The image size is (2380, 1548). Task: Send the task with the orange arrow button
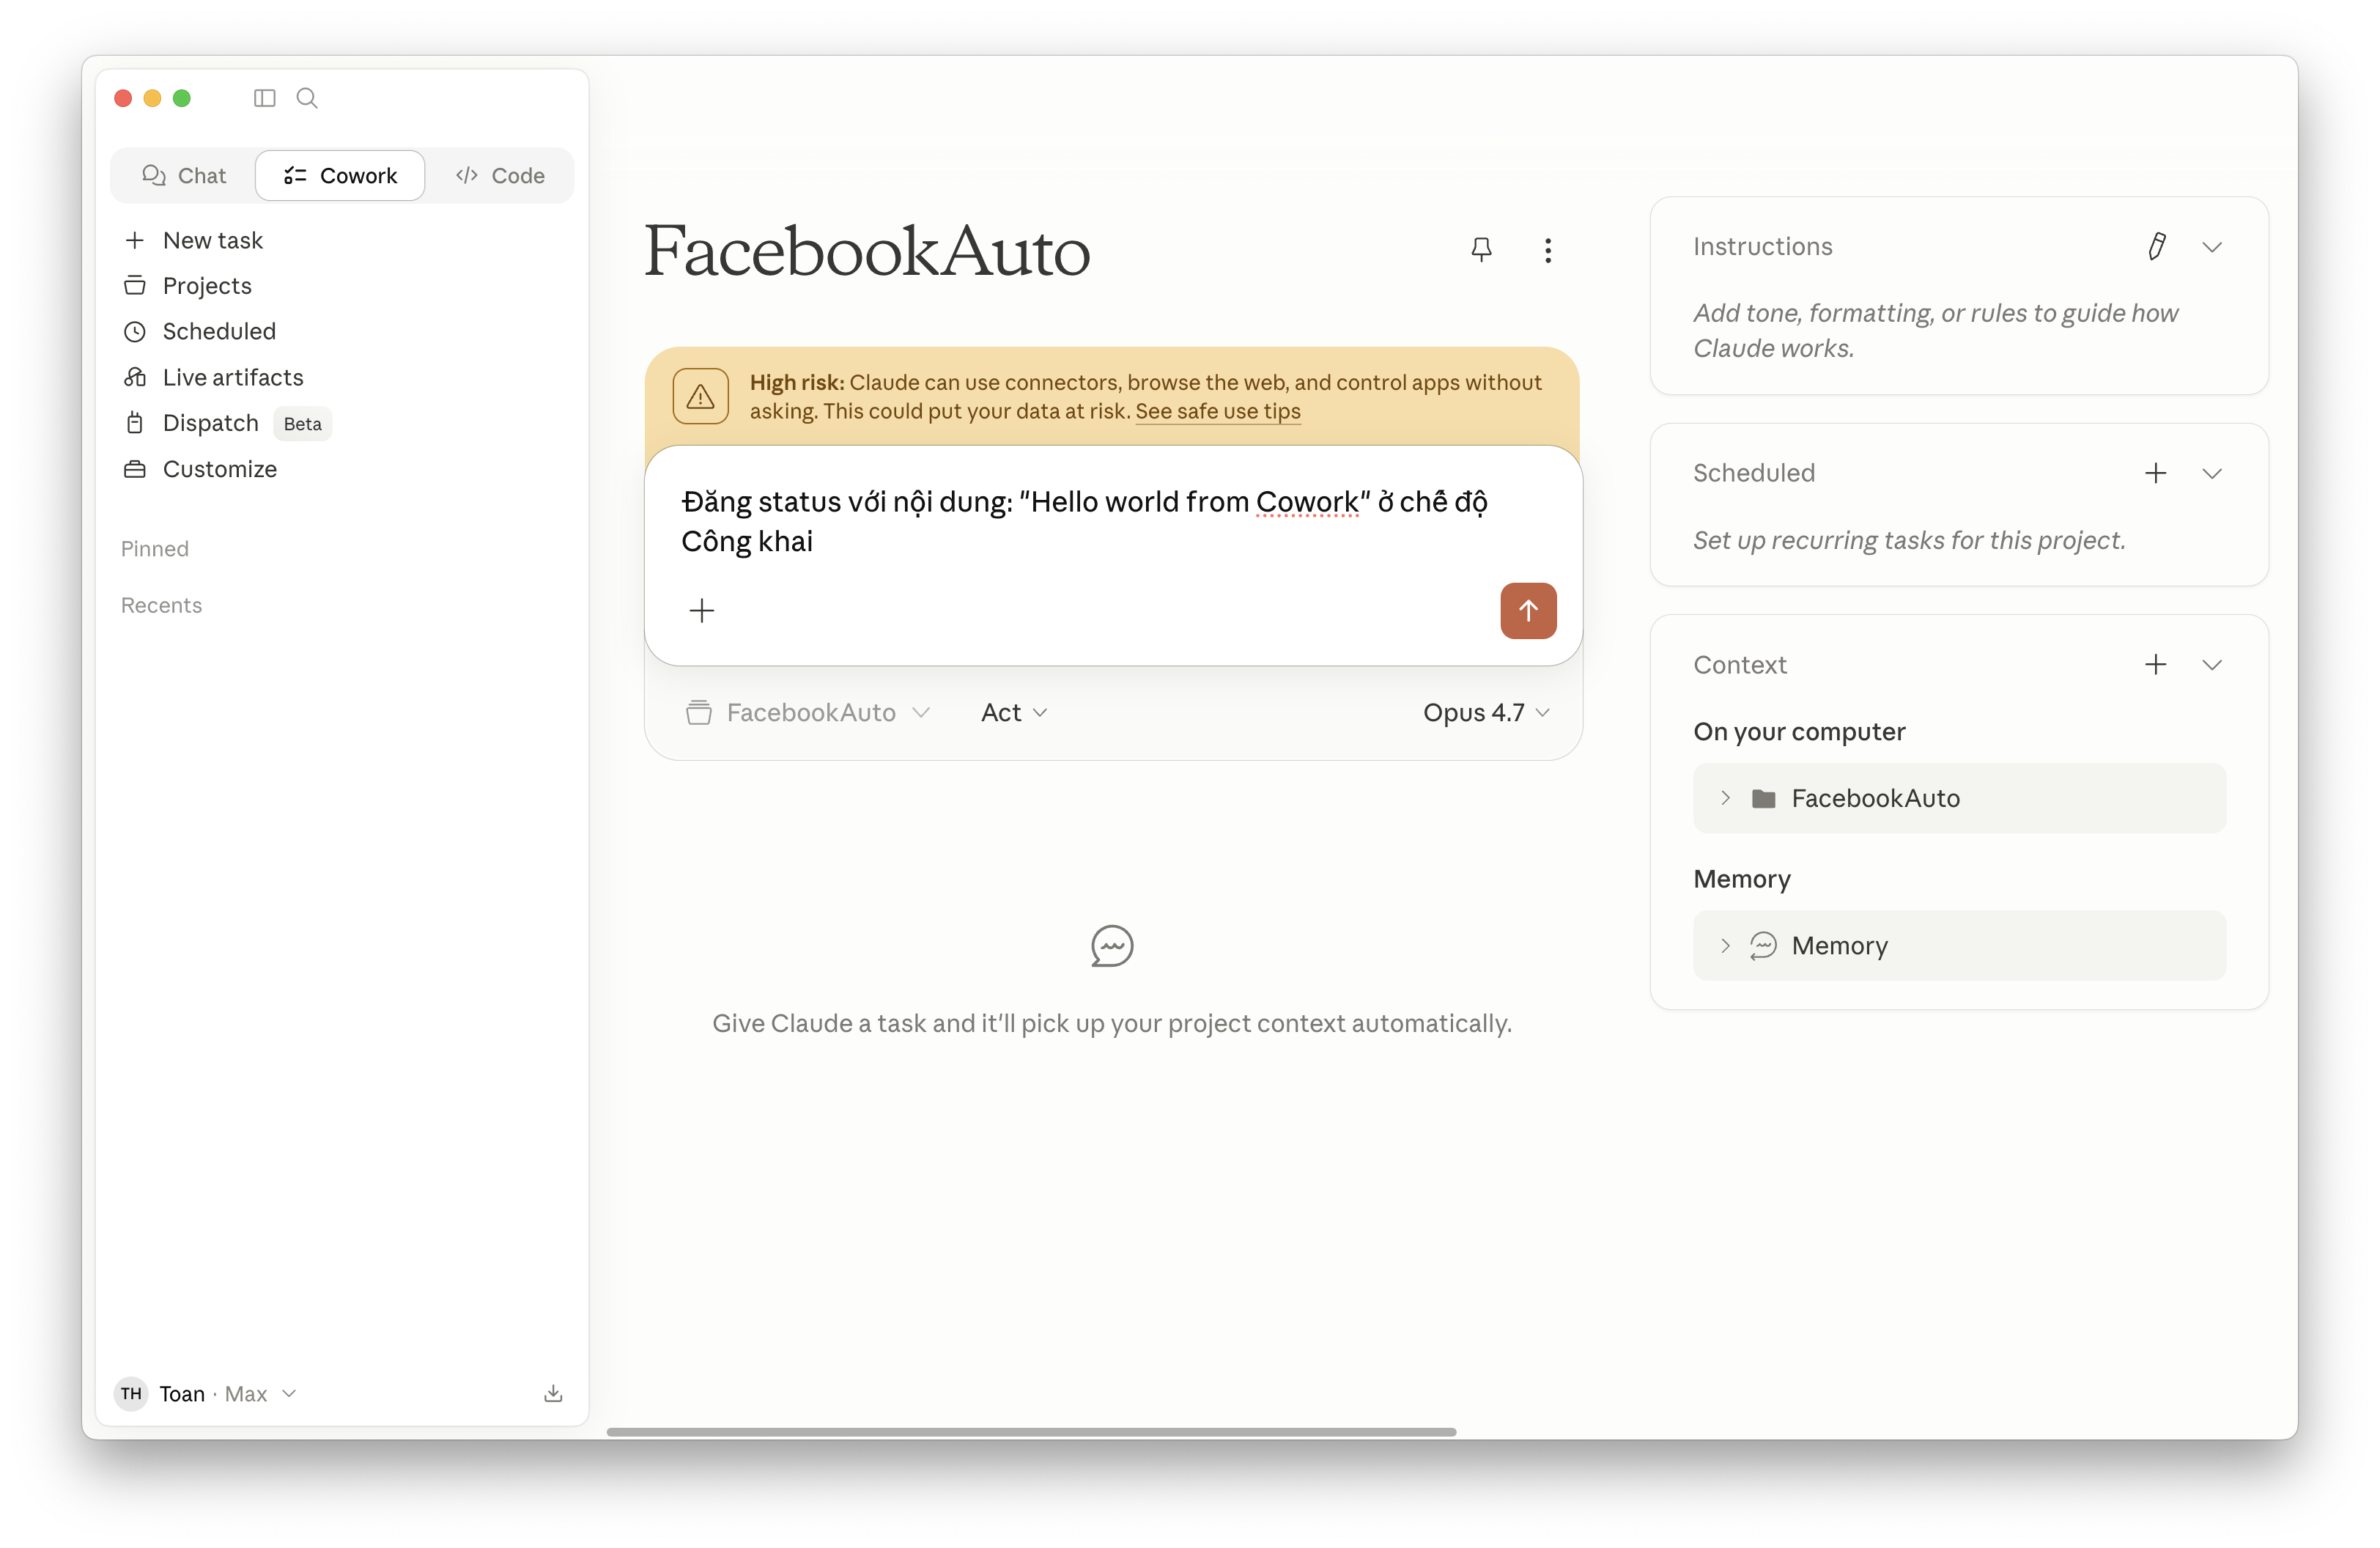pyautogui.click(x=1527, y=611)
